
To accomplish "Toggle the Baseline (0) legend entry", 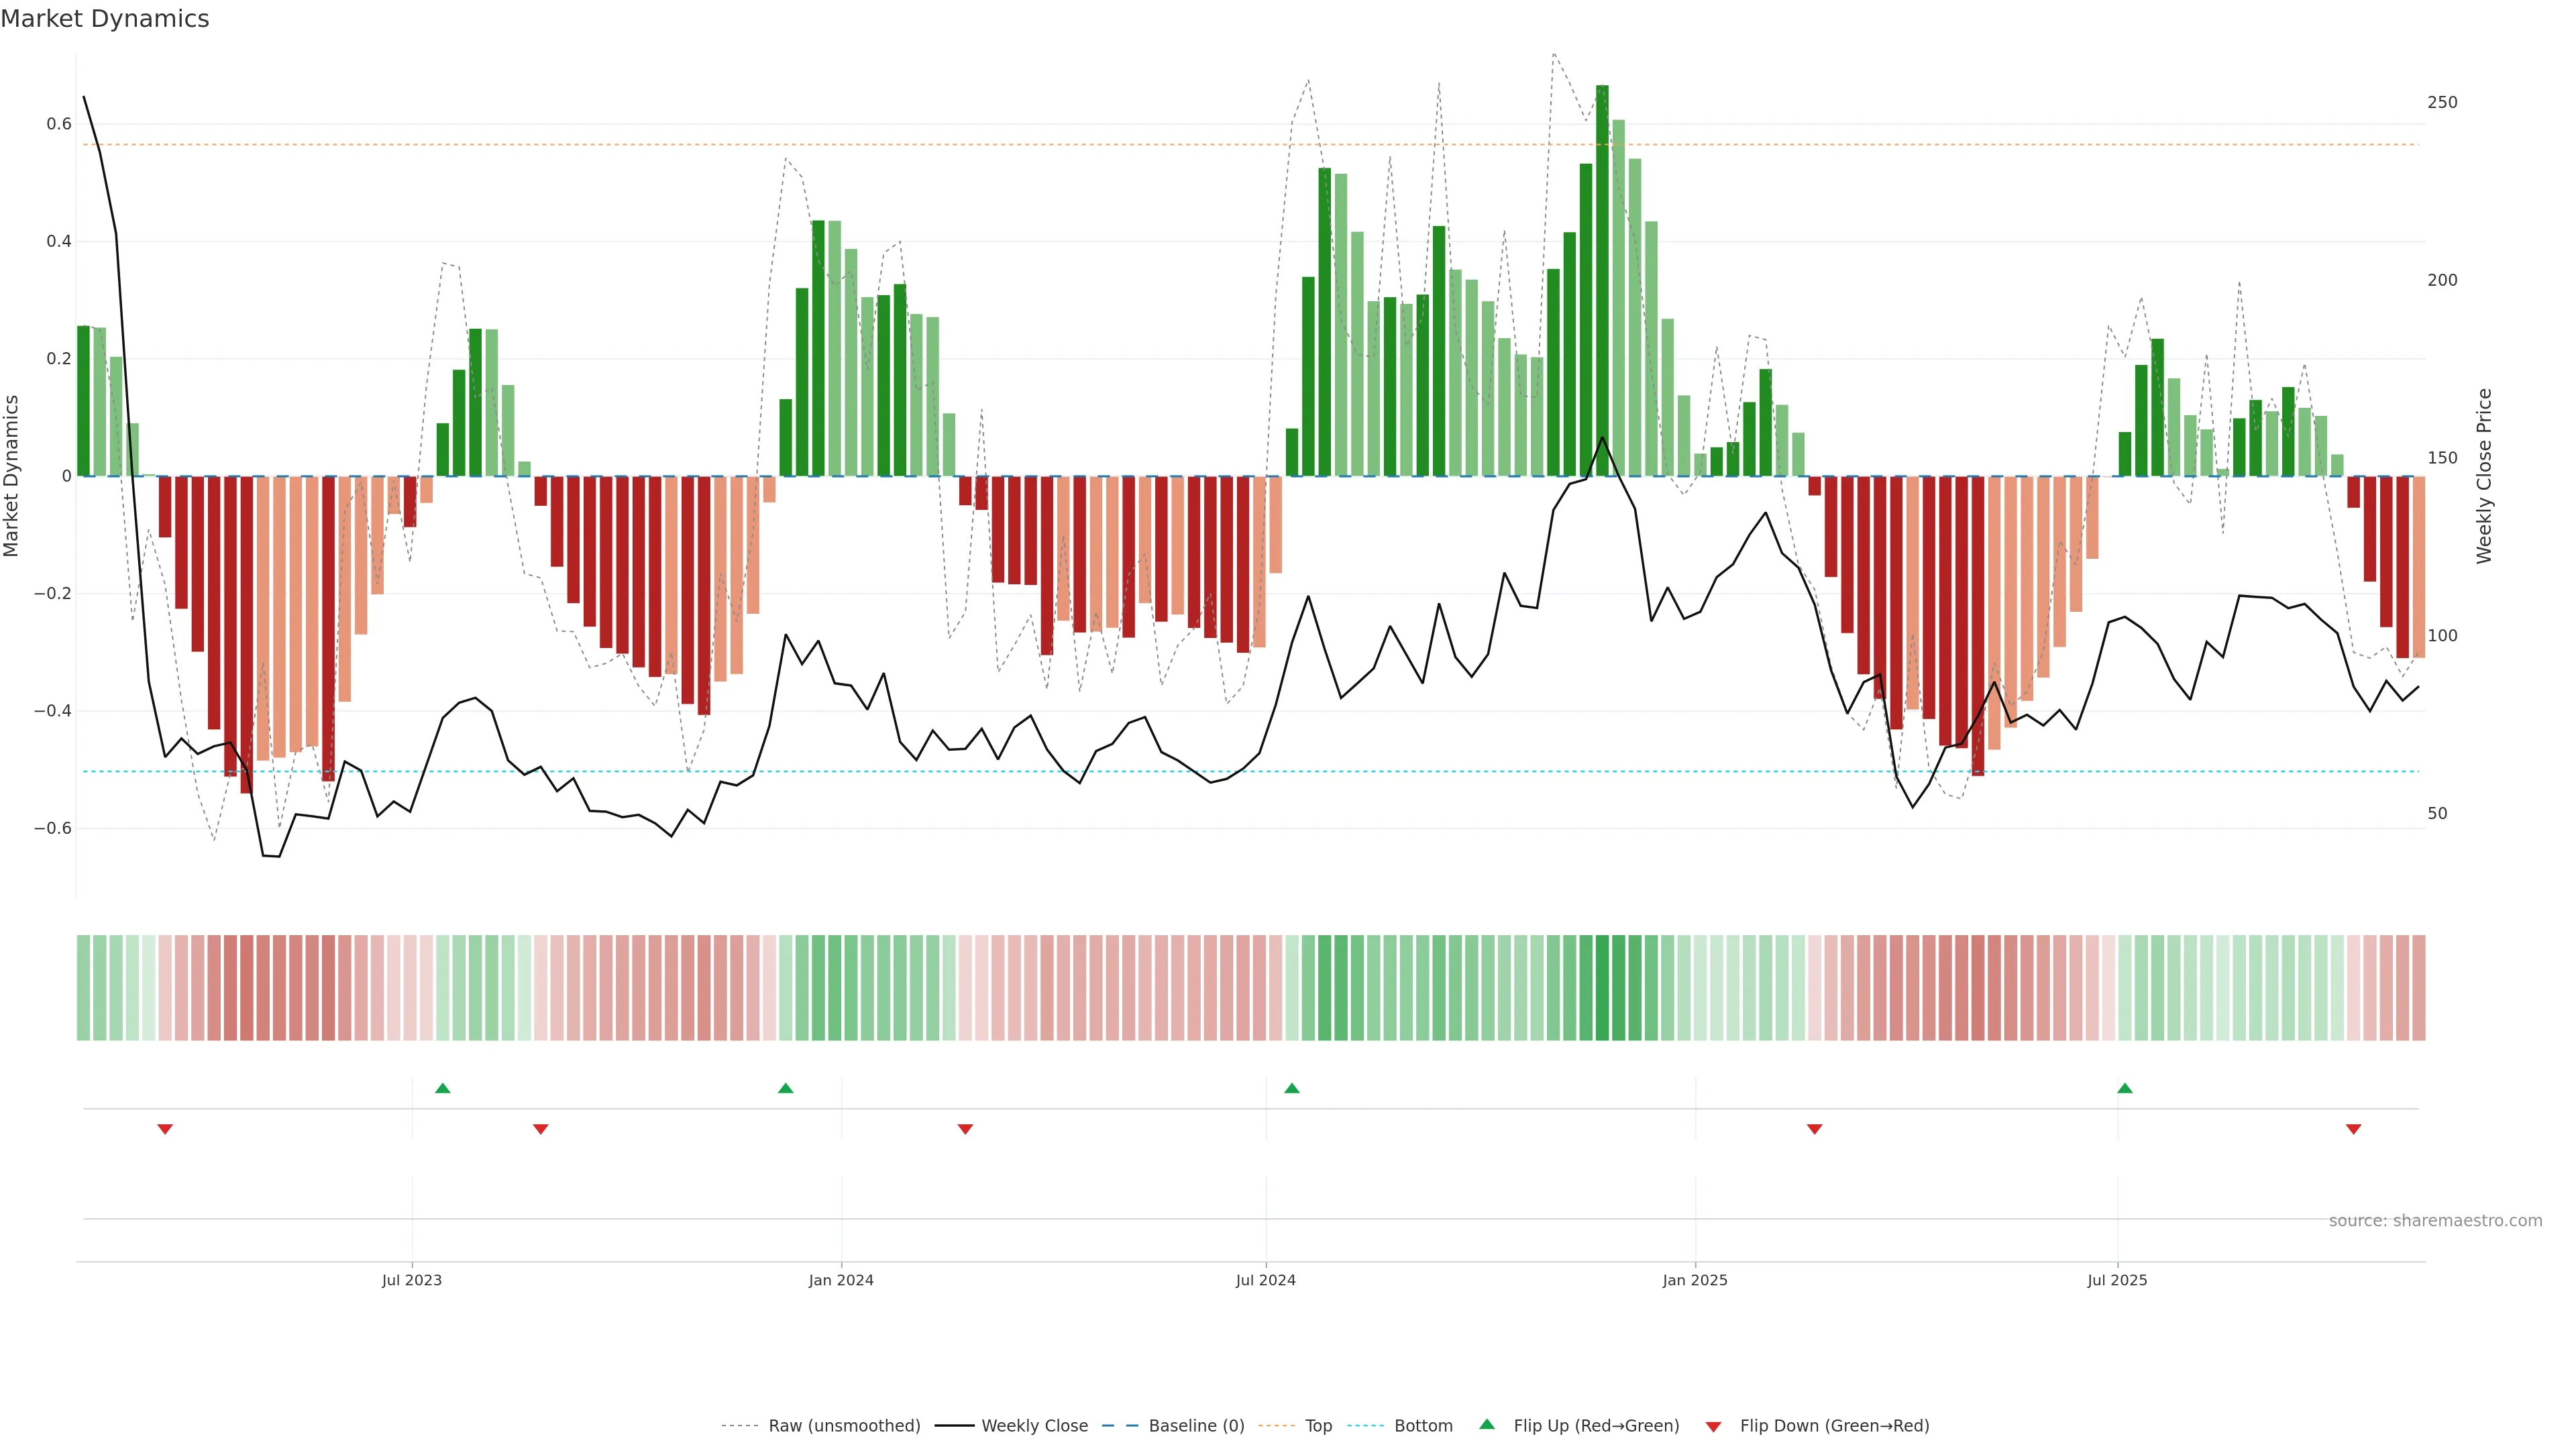I will click(x=1196, y=1426).
